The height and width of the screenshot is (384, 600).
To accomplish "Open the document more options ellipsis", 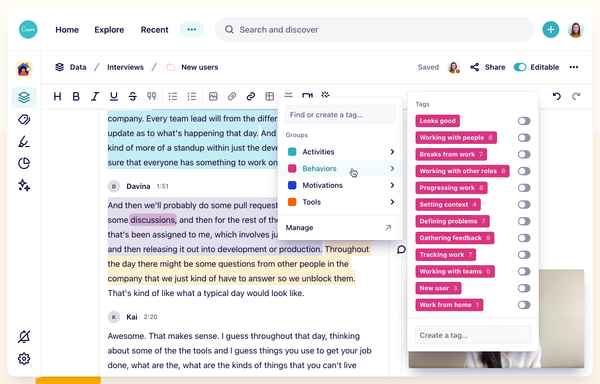I will point(574,67).
